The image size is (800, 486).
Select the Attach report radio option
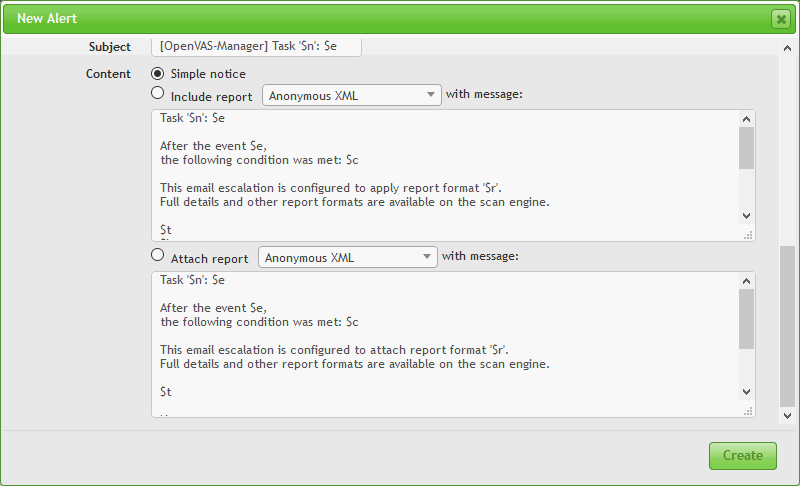point(158,255)
